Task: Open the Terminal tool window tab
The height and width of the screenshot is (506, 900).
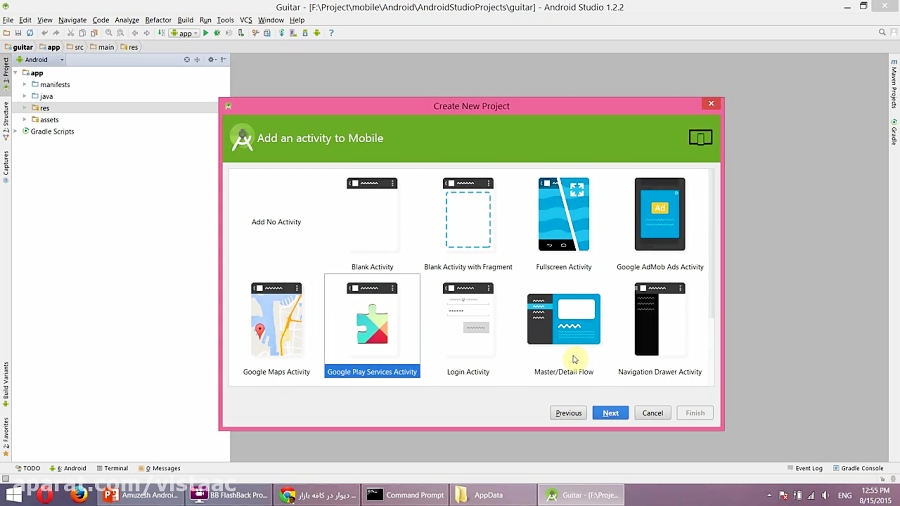Action: point(112,468)
